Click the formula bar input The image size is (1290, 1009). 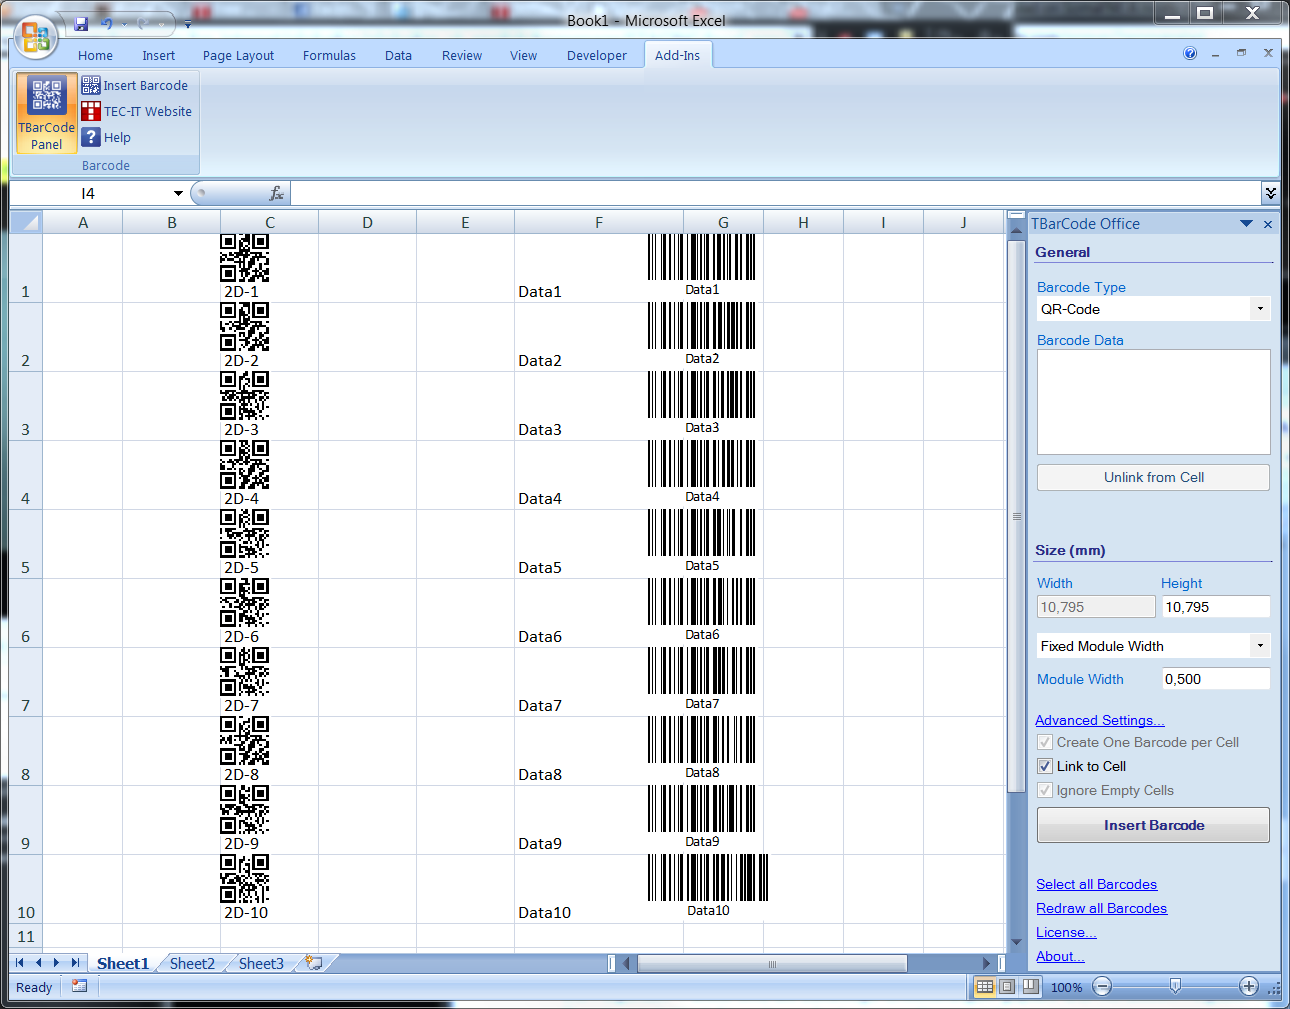(775, 193)
